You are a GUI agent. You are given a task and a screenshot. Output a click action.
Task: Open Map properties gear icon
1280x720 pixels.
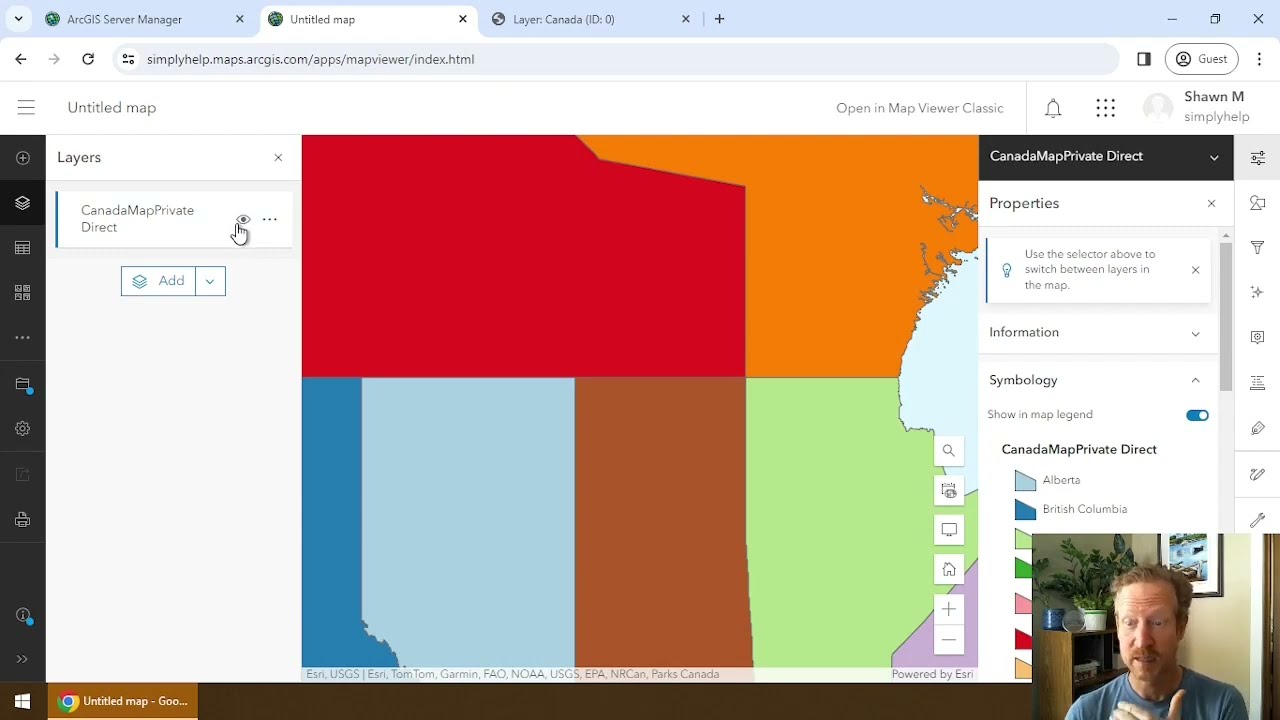click(22, 429)
